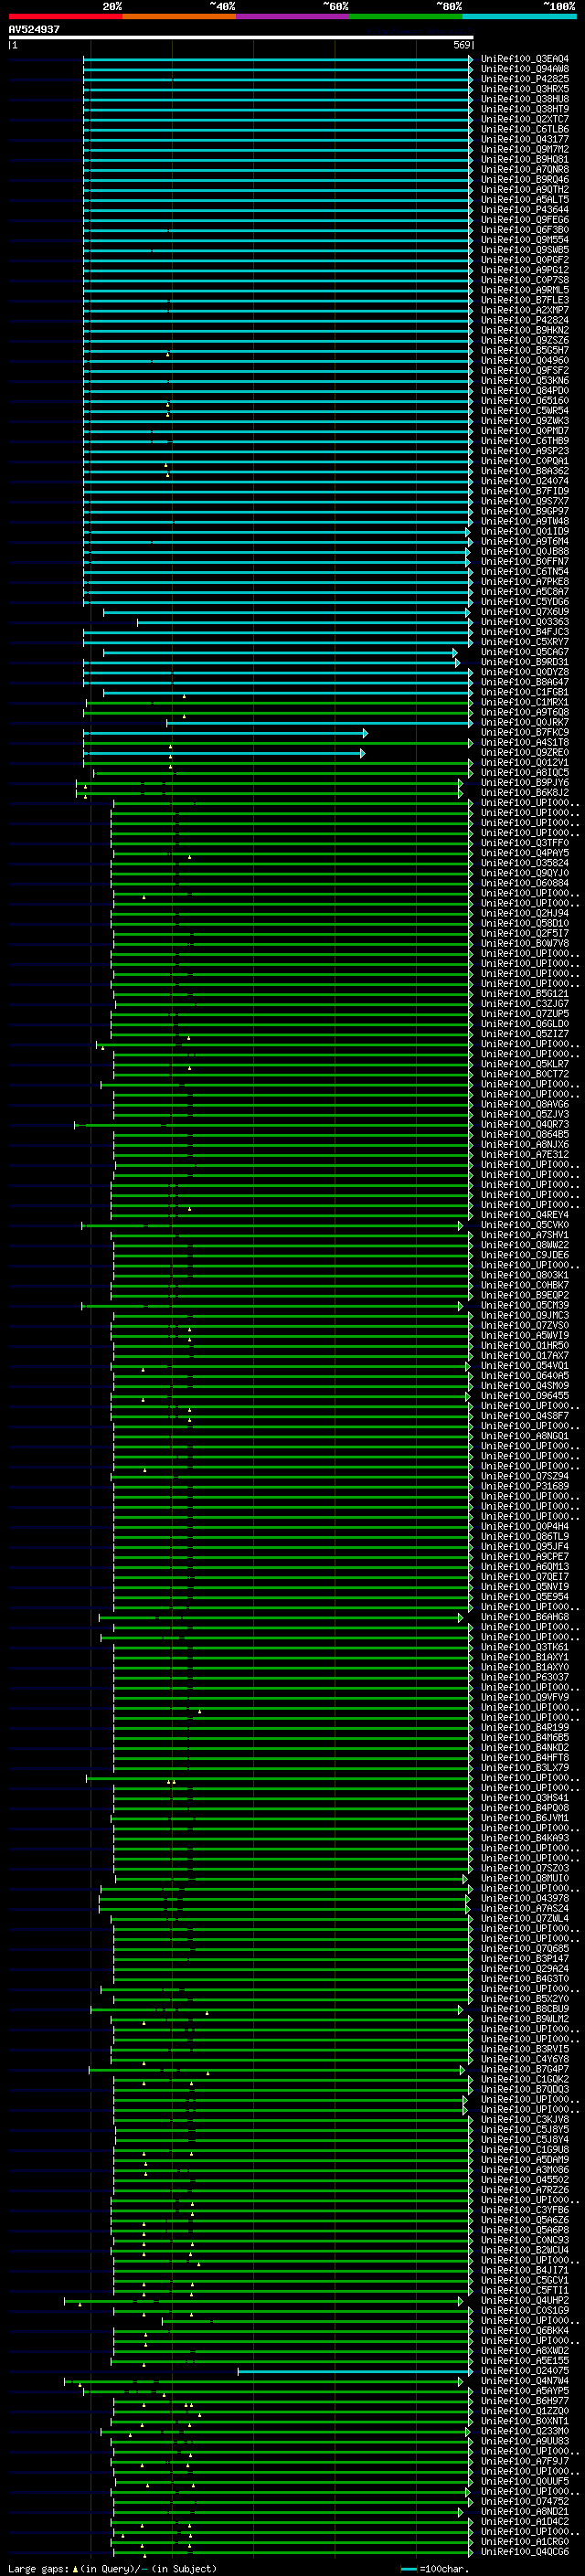Select label UniRef100_Q4UHP2

pyautogui.click(x=524, y=2301)
